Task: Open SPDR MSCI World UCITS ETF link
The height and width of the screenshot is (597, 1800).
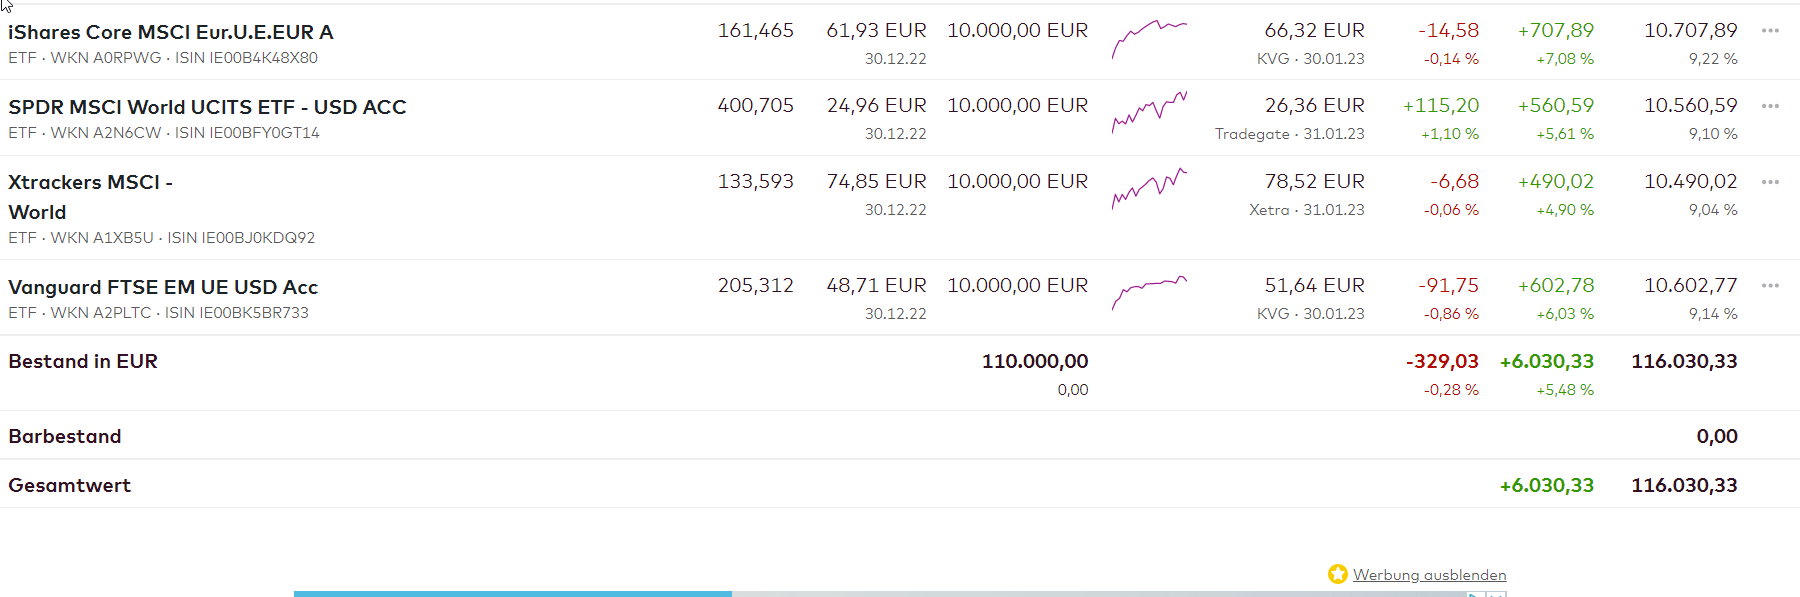Action: coord(207,107)
